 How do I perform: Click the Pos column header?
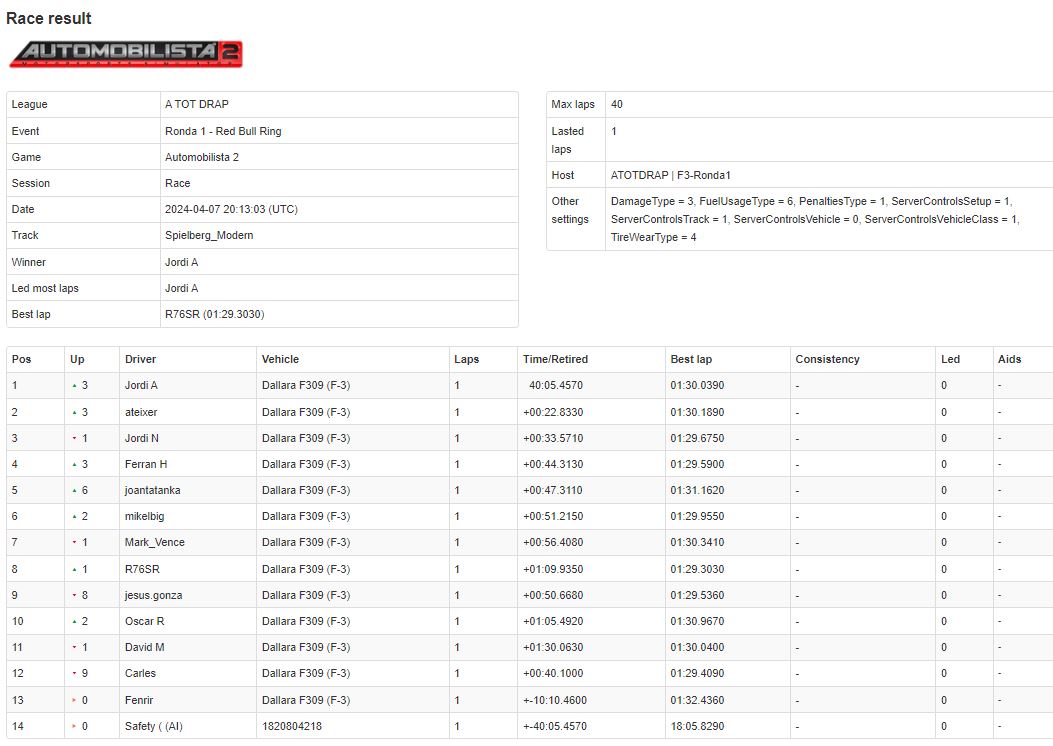[x=21, y=359]
